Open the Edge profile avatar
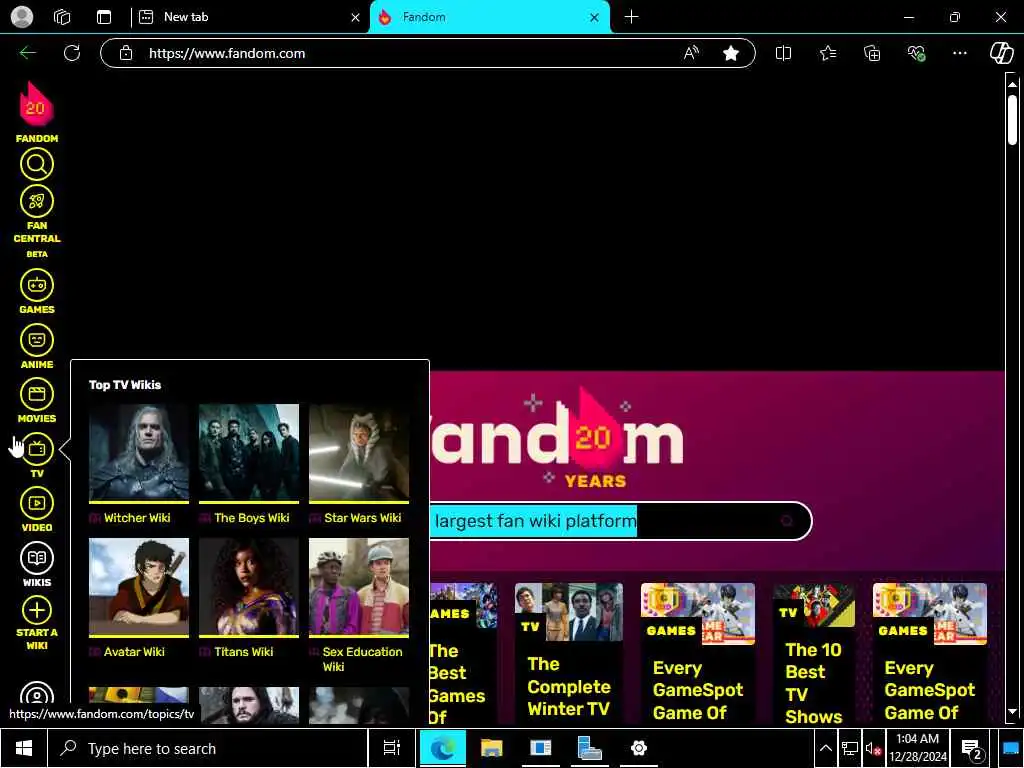The width and height of the screenshot is (1024, 768). point(22,17)
